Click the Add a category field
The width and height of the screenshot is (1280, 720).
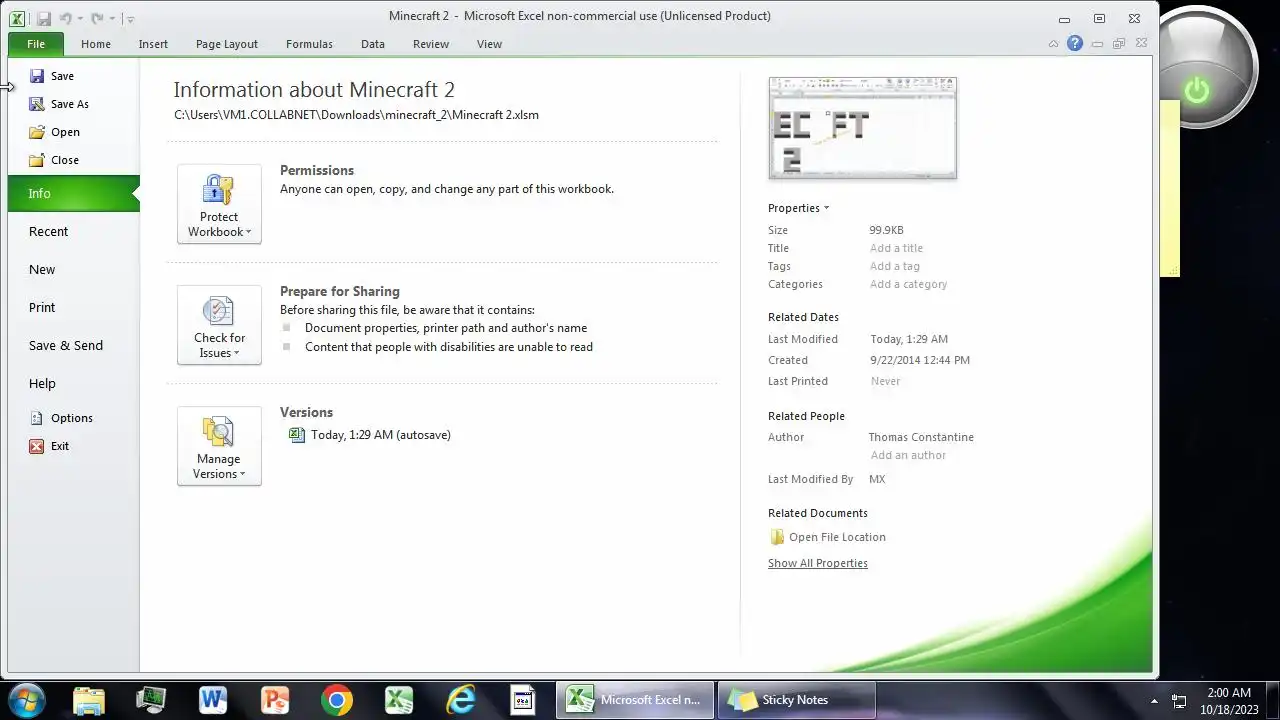(908, 284)
